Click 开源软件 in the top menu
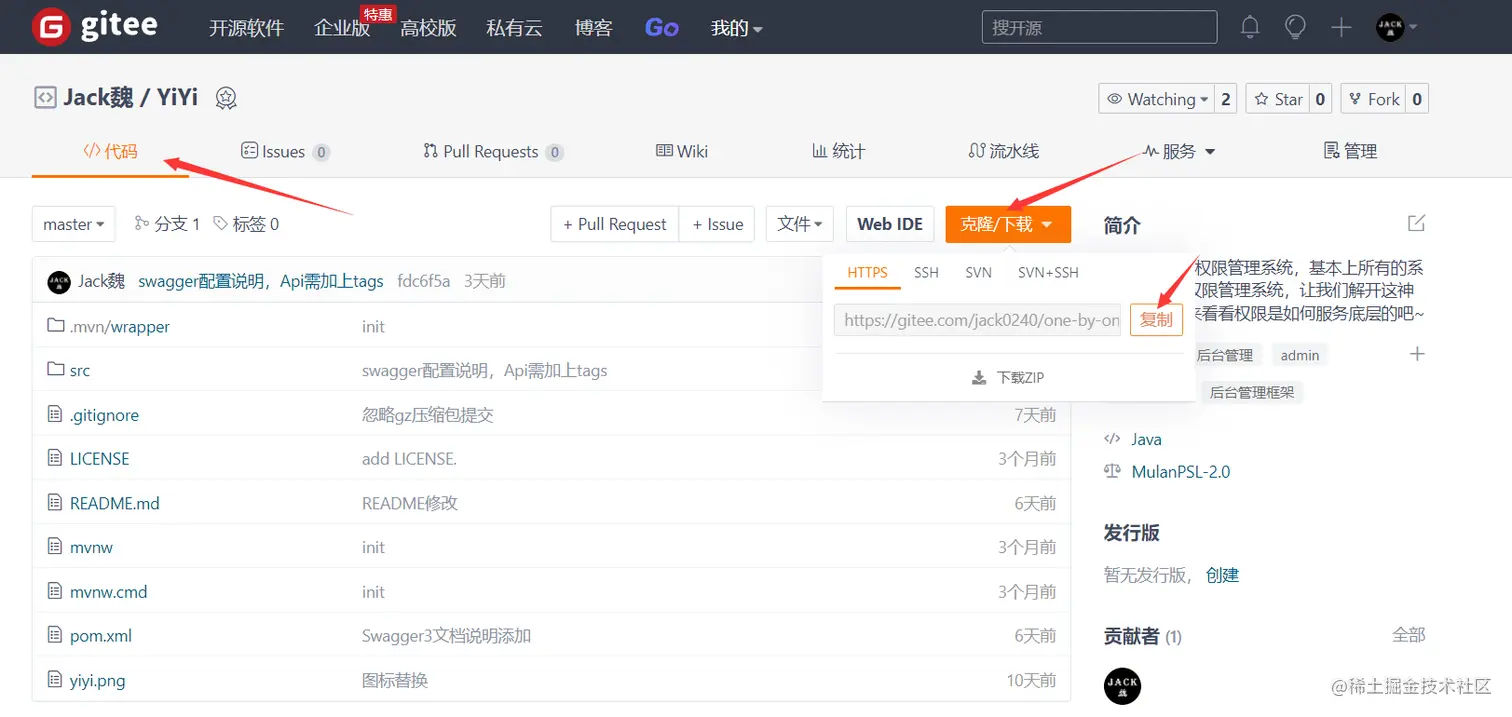The width and height of the screenshot is (1512, 717). [247, 28]
